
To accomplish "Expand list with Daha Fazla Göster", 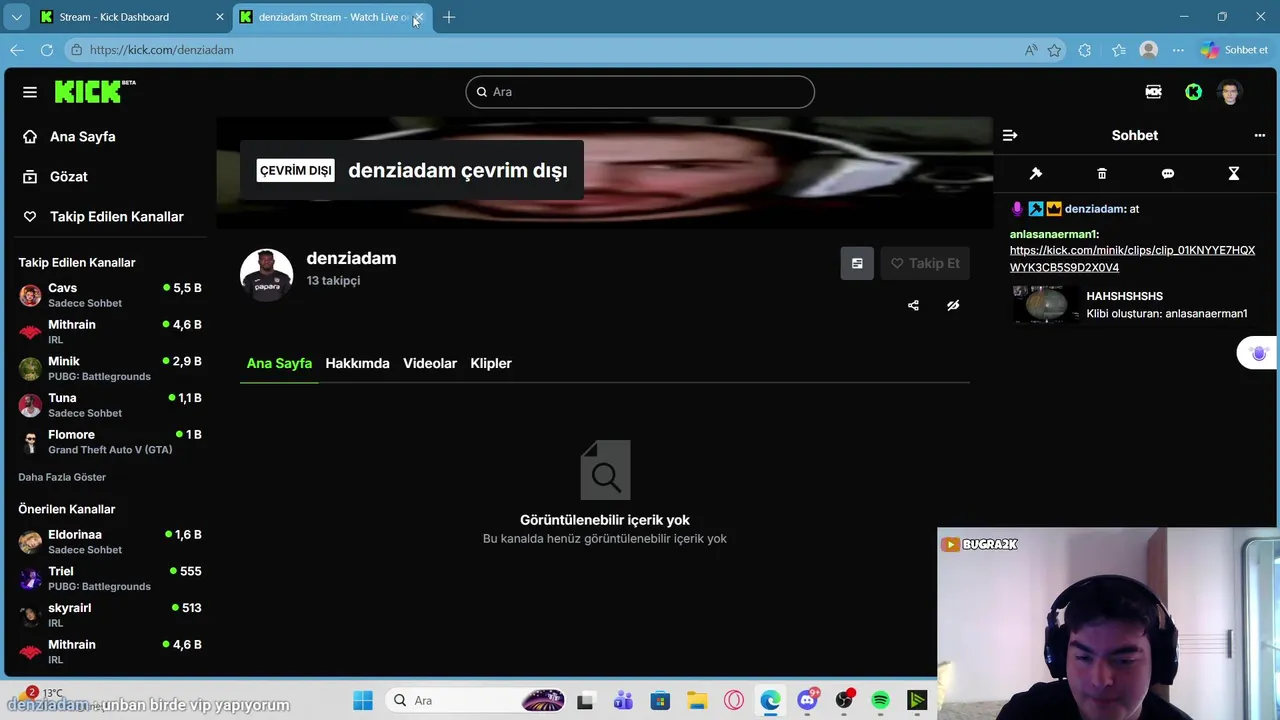I will point(62,477).
